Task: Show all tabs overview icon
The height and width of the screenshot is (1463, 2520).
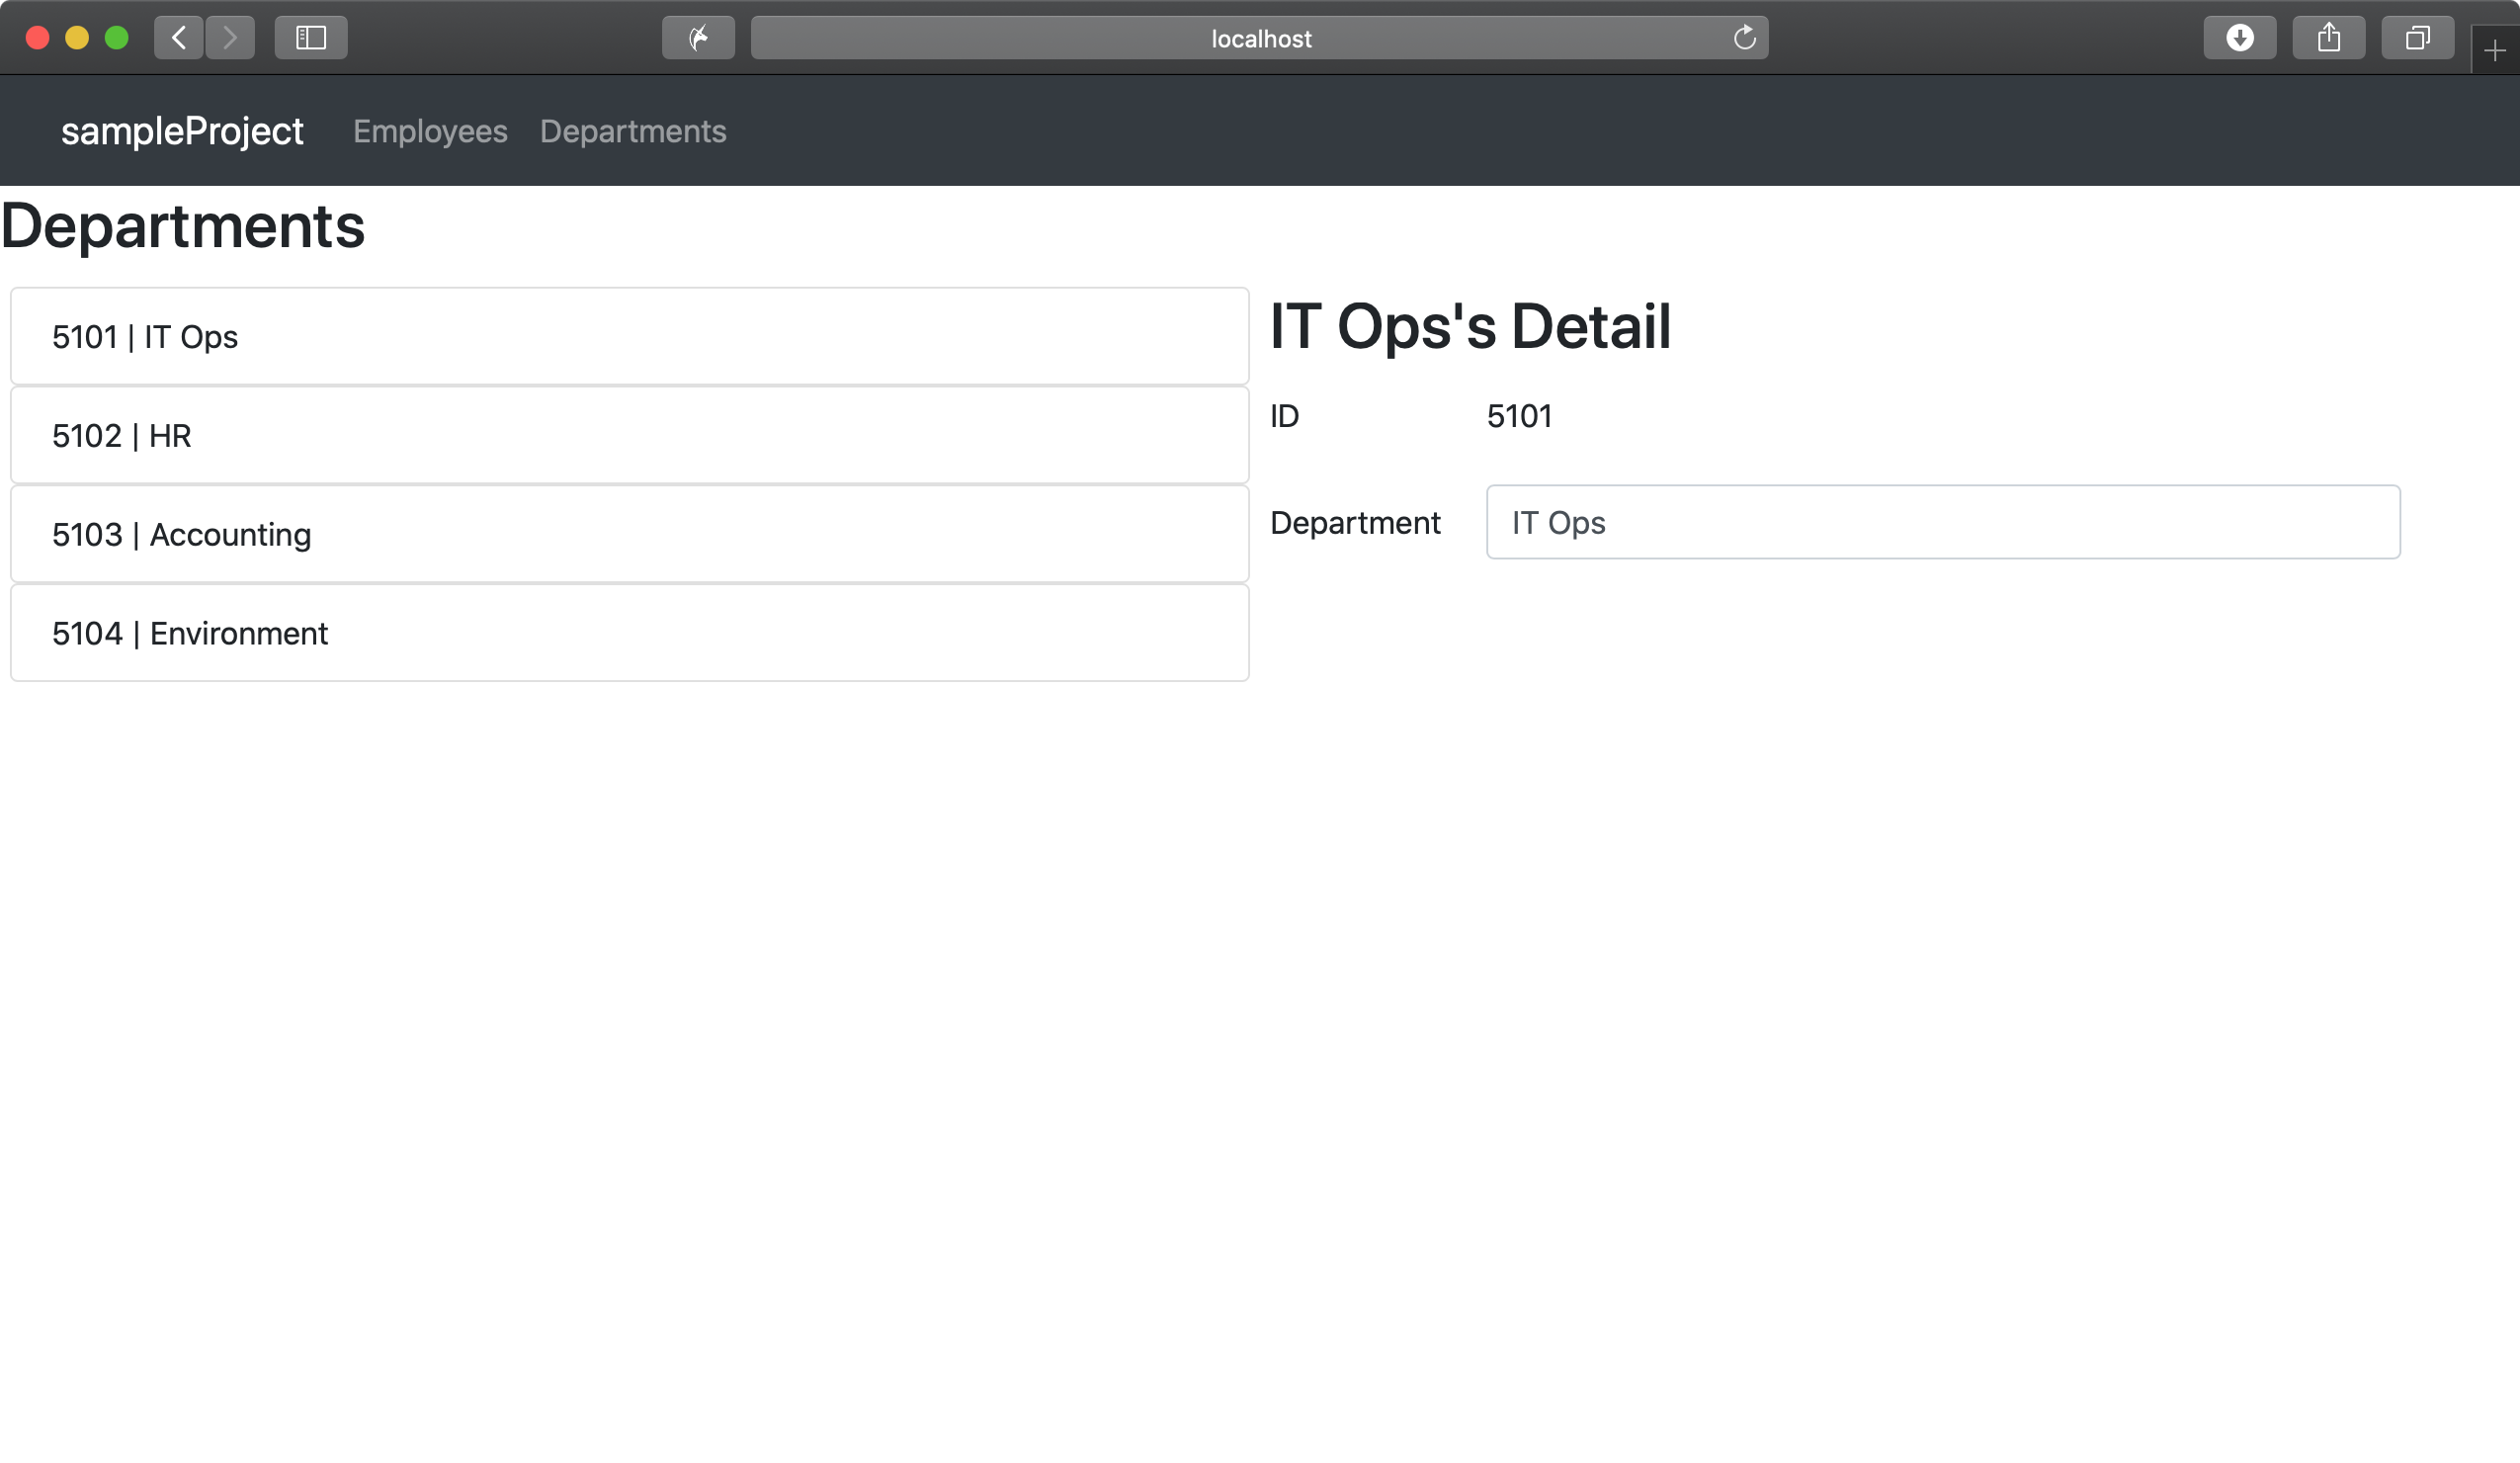Action: coord(2417,38)
